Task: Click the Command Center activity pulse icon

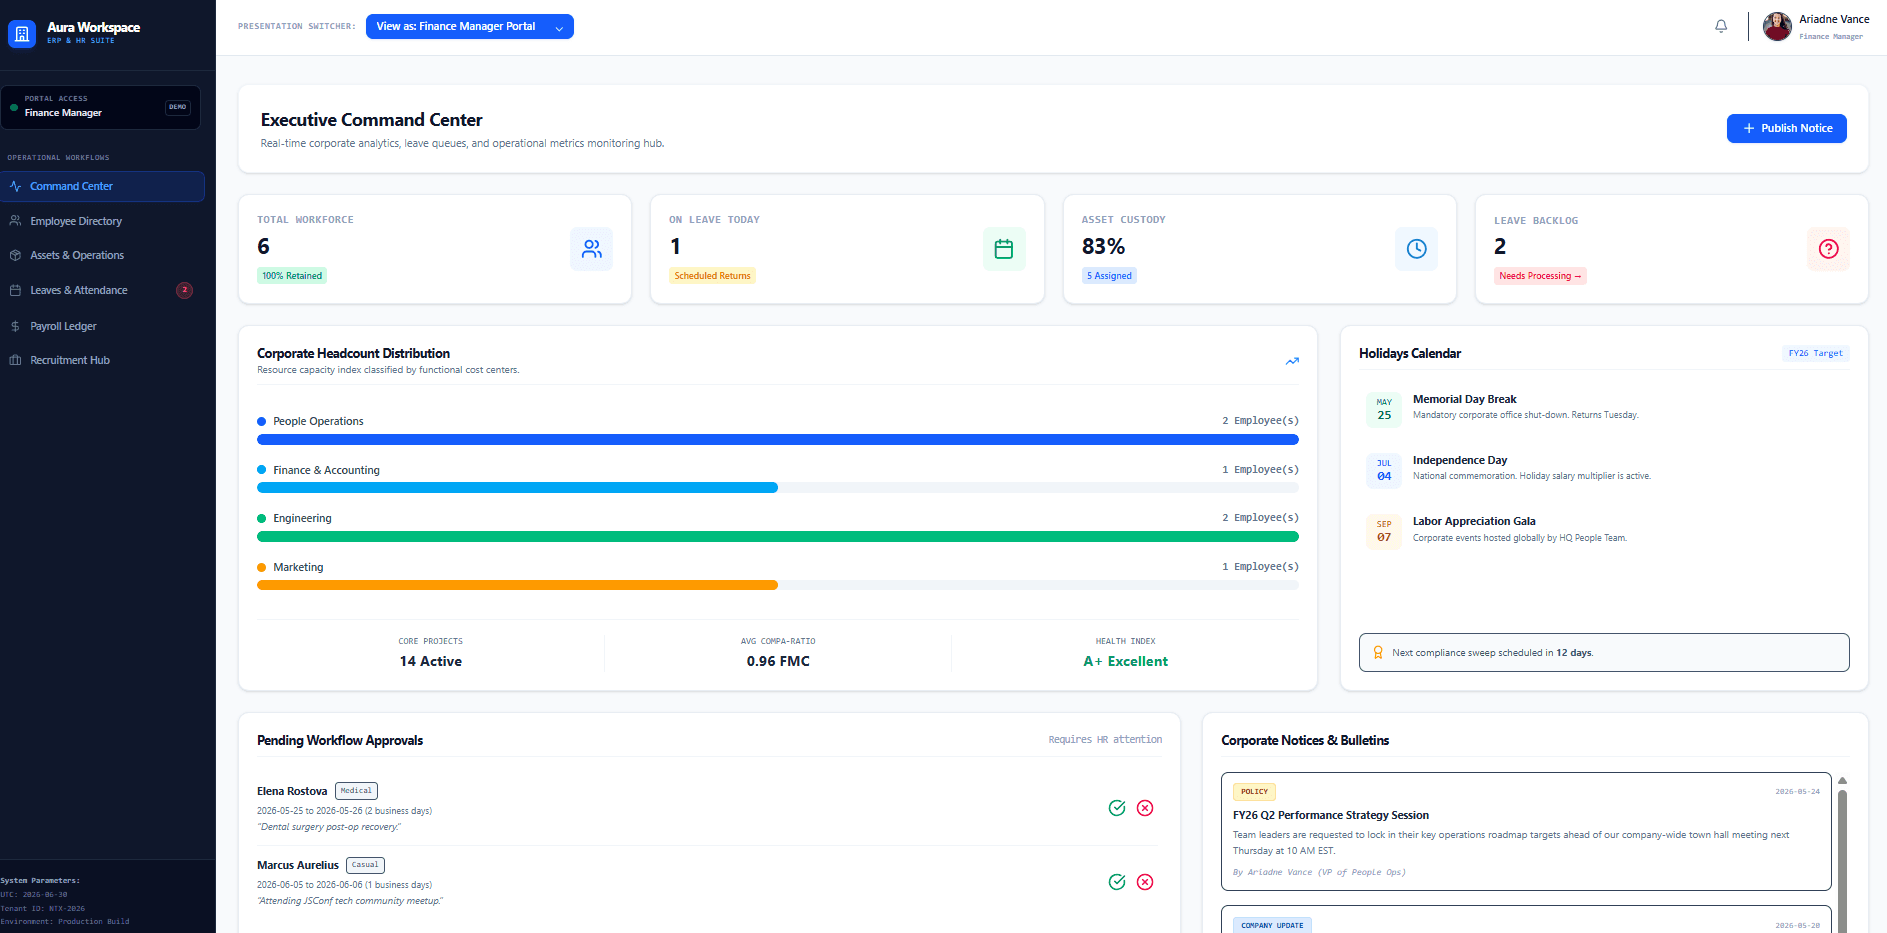Action: 15,186
